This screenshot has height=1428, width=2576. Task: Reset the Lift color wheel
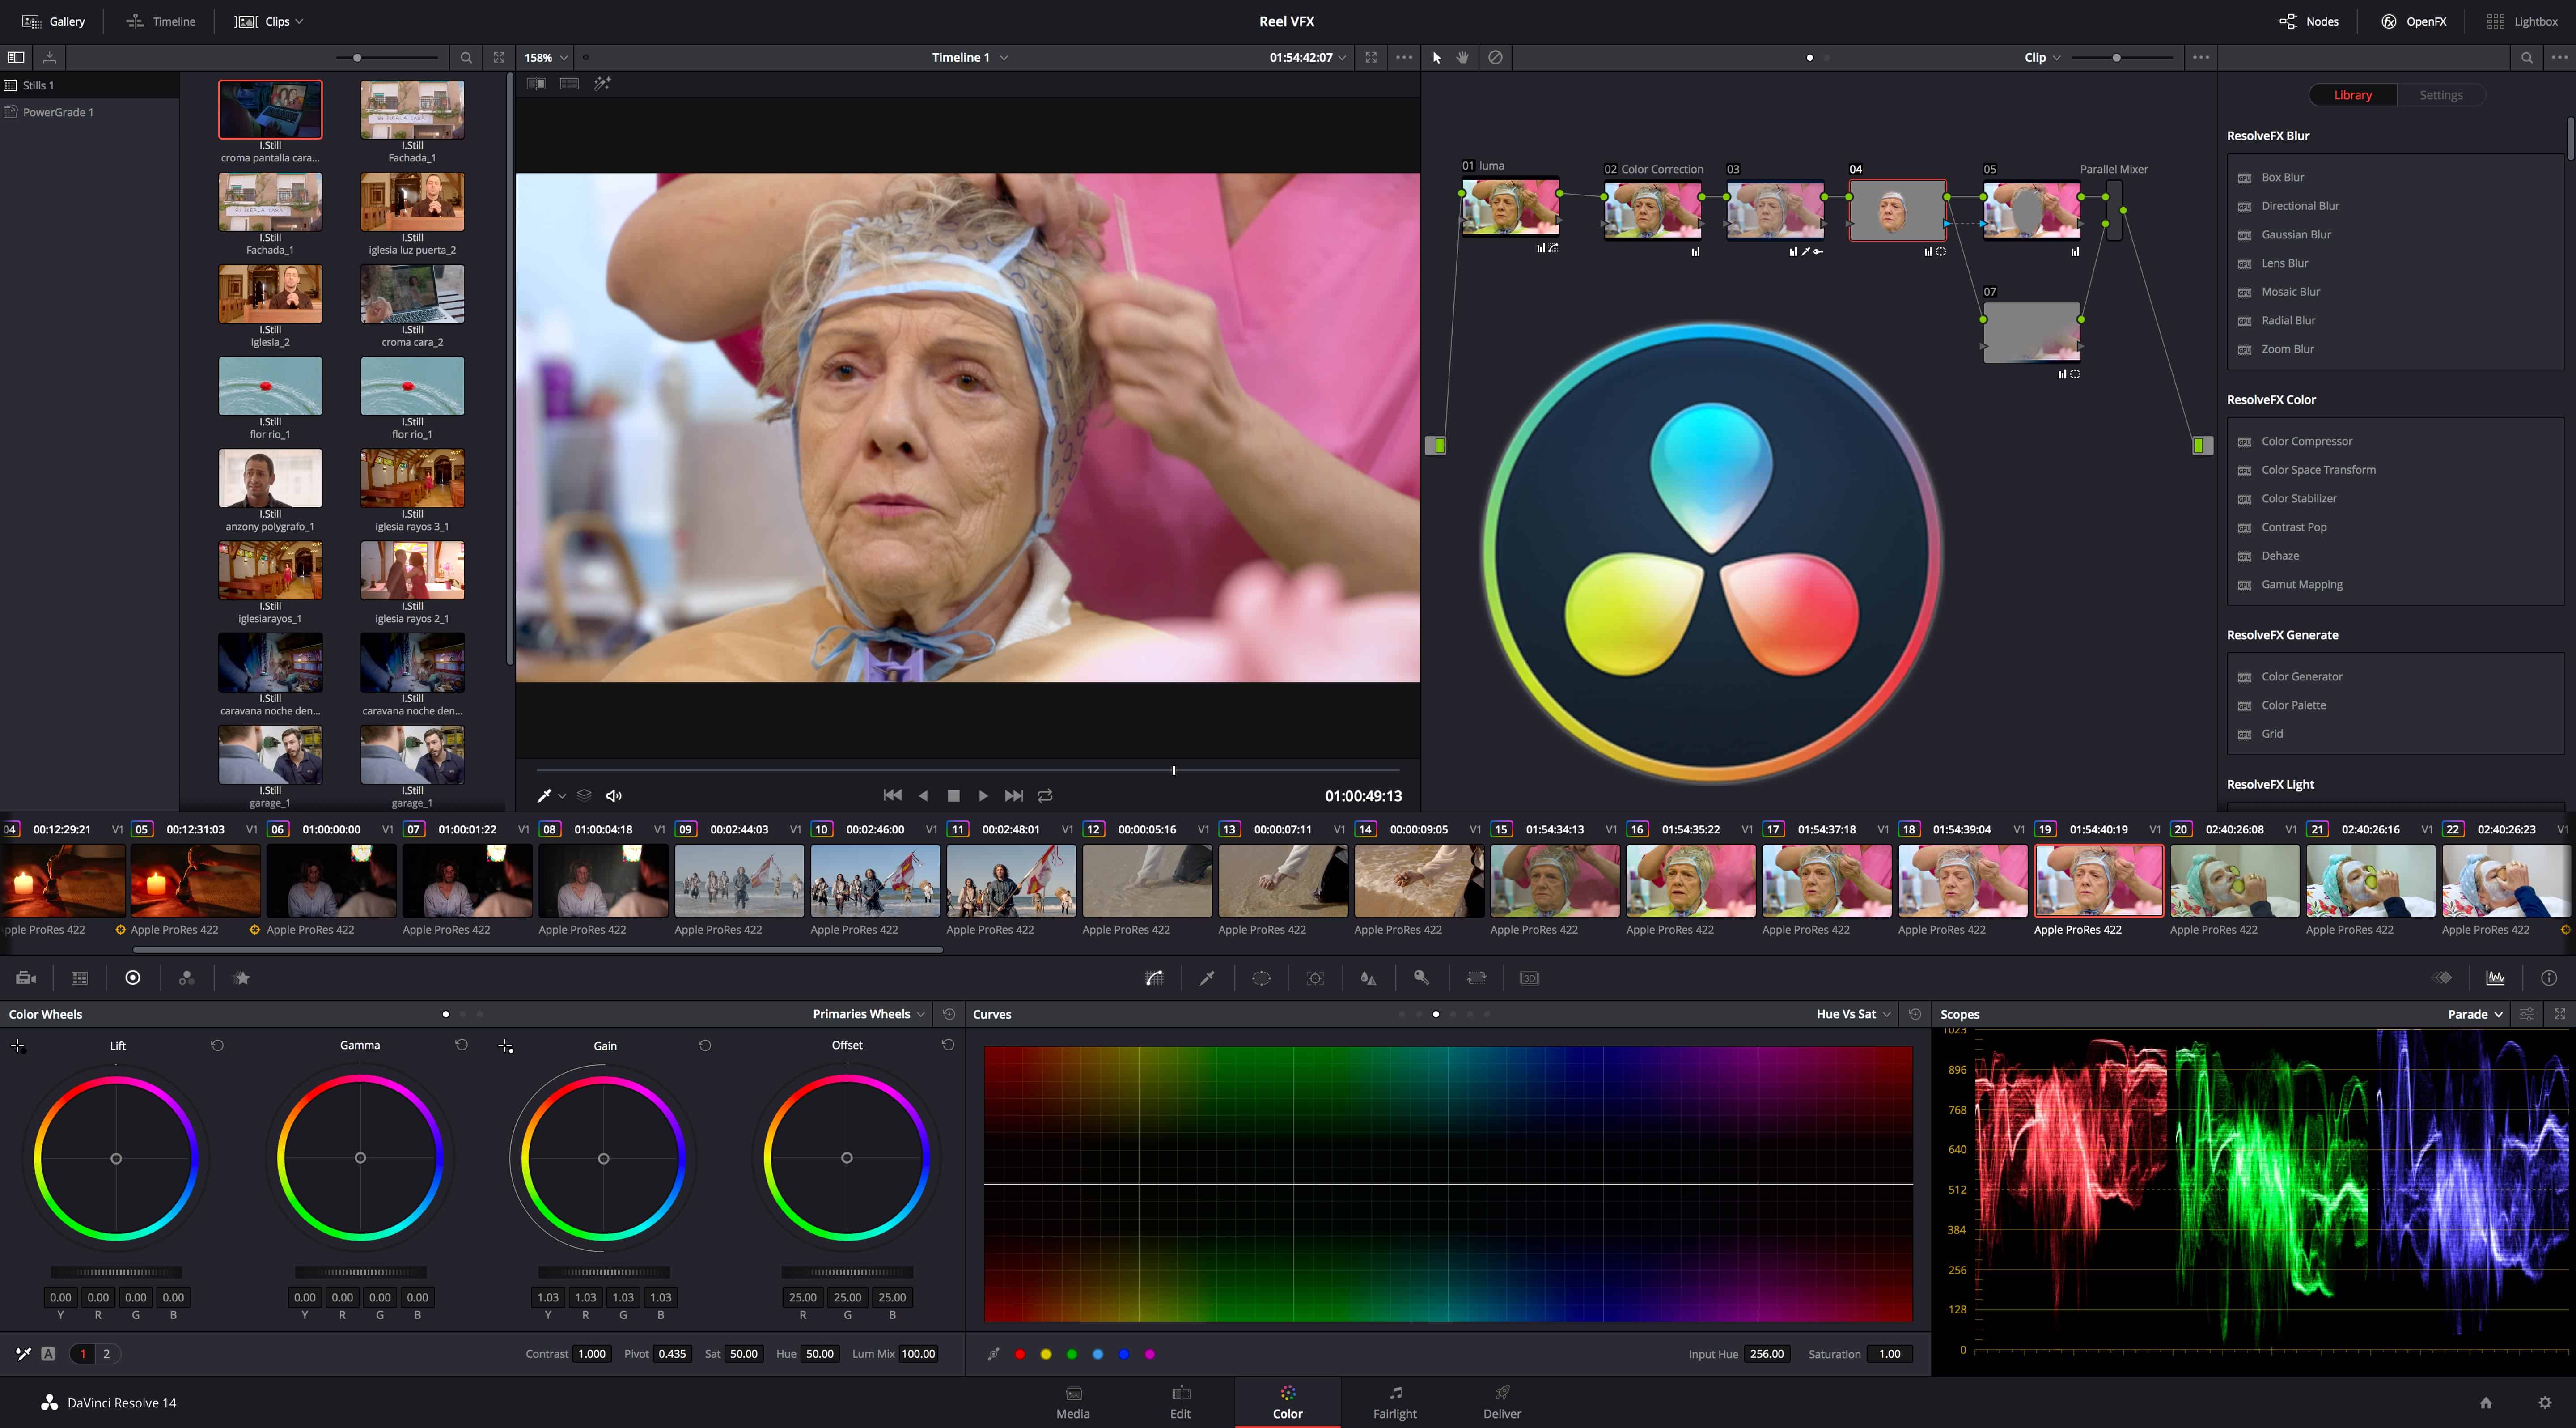click(217, 1045)
